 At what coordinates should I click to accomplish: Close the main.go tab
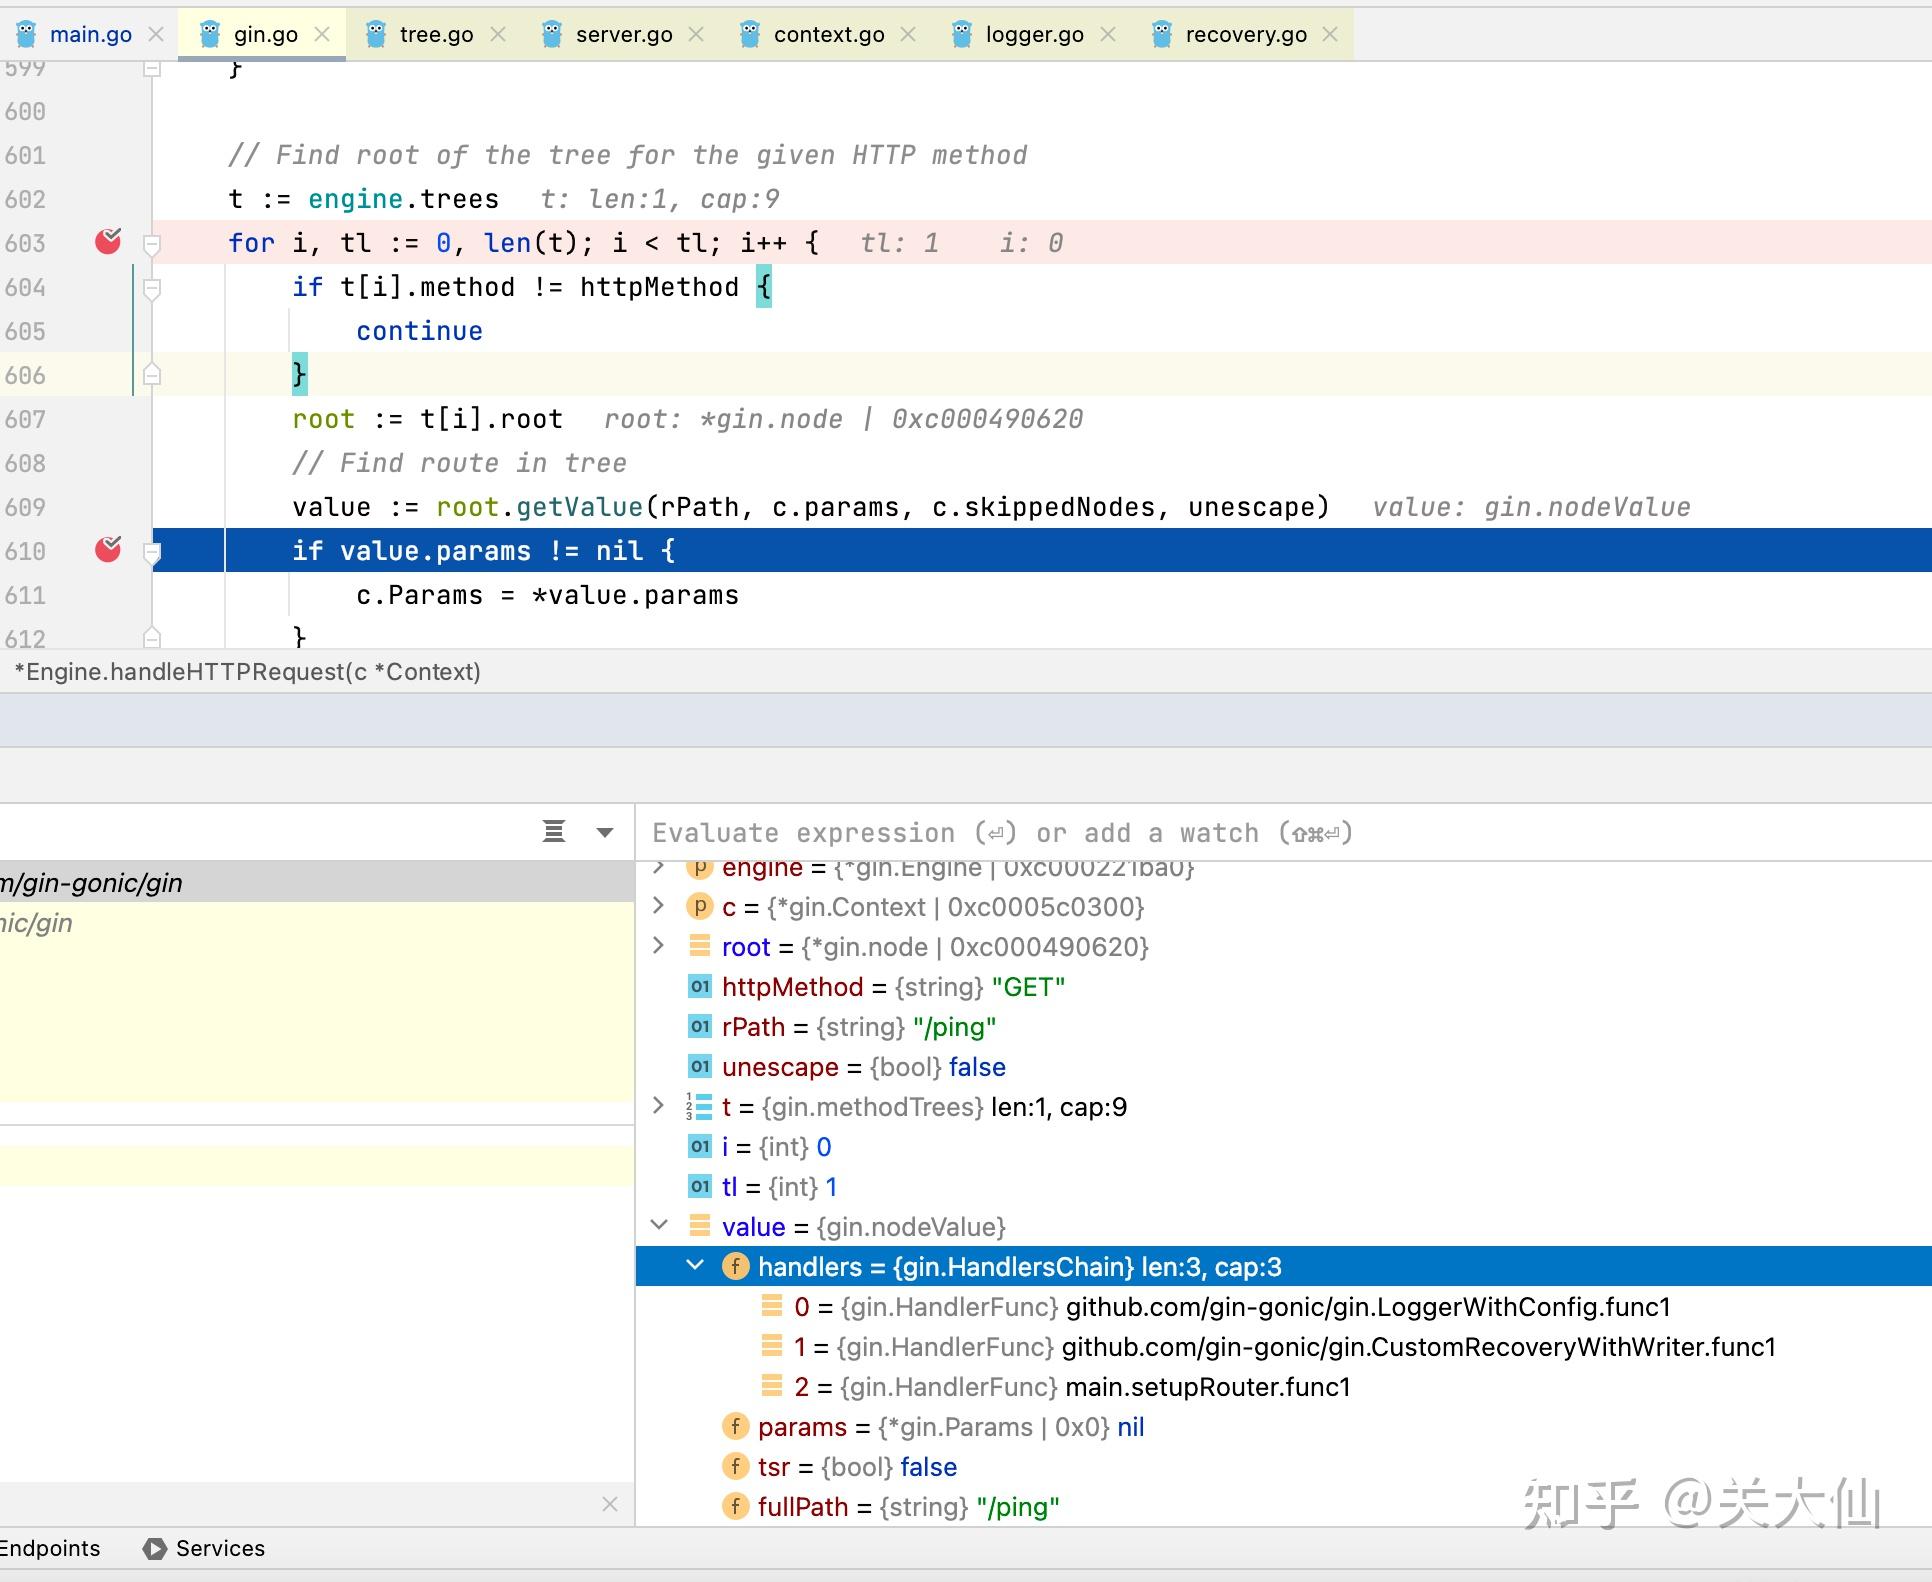(156, 35)
